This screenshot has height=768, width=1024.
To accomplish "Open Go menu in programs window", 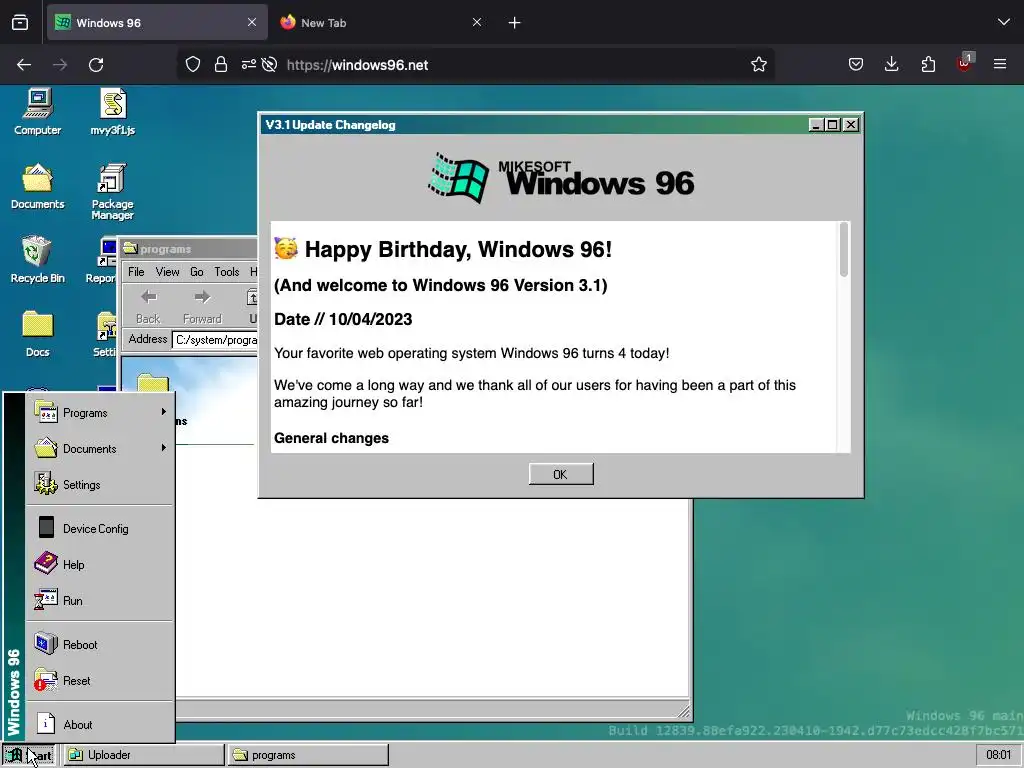I will pyautogui.click(x=197, y=272).
